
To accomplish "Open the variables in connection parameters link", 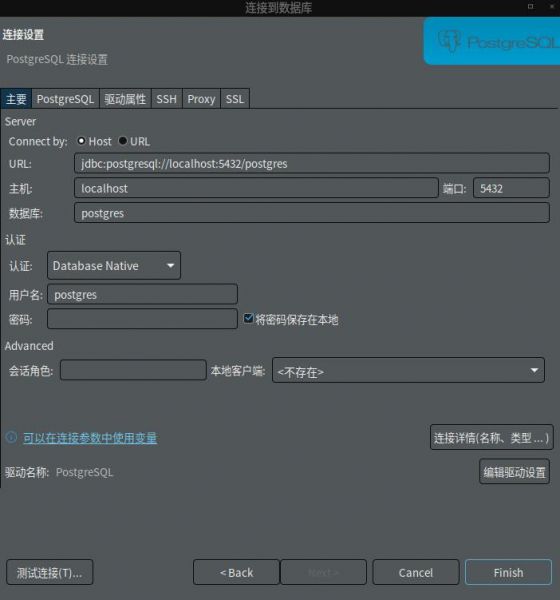I will point(90,438).
